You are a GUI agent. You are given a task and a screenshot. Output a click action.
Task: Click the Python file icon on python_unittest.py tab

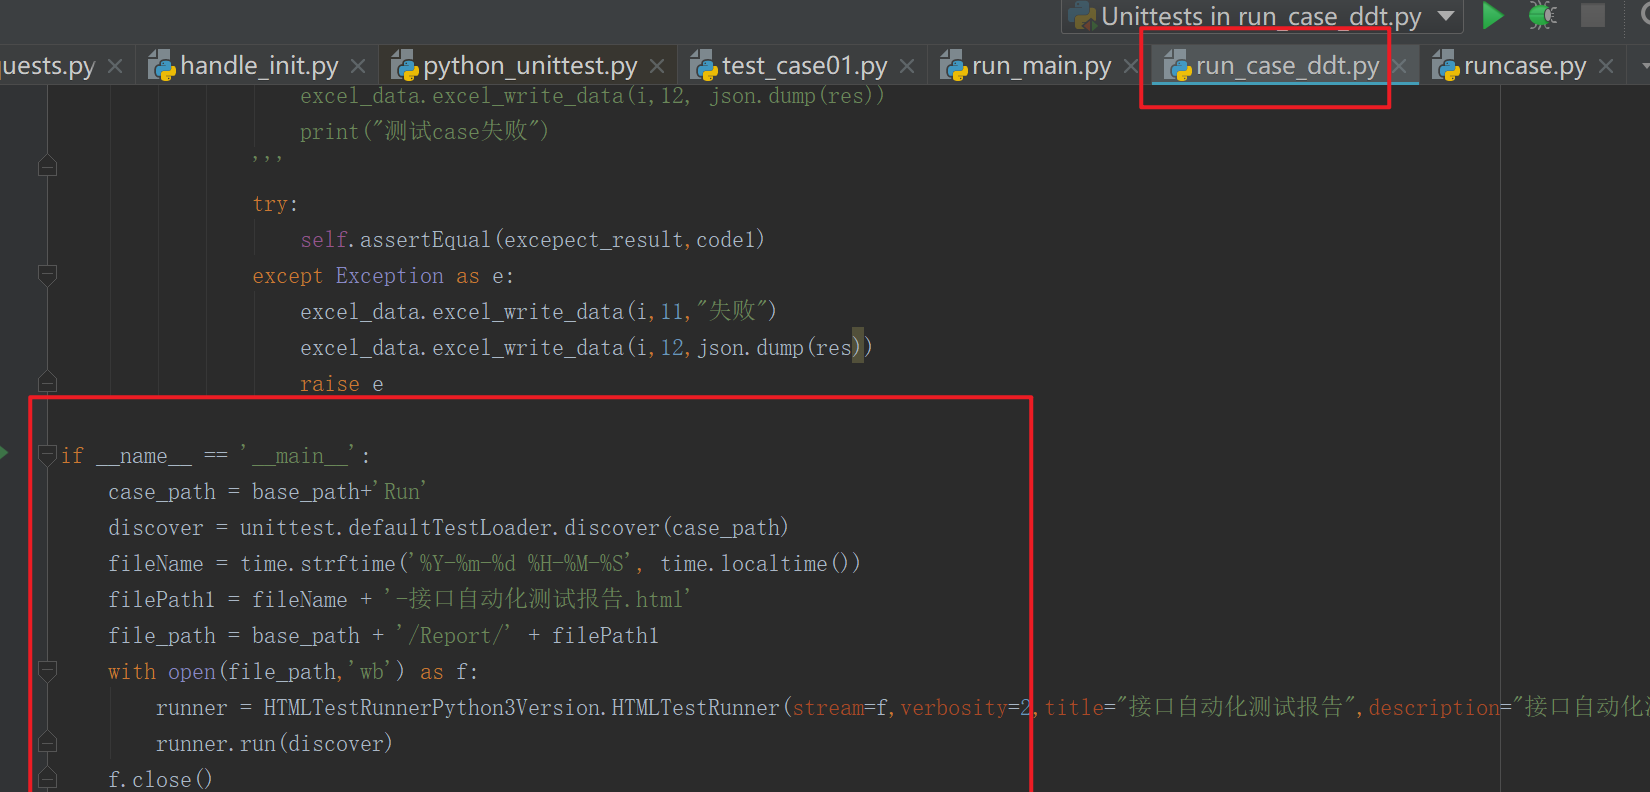[404, 66]
